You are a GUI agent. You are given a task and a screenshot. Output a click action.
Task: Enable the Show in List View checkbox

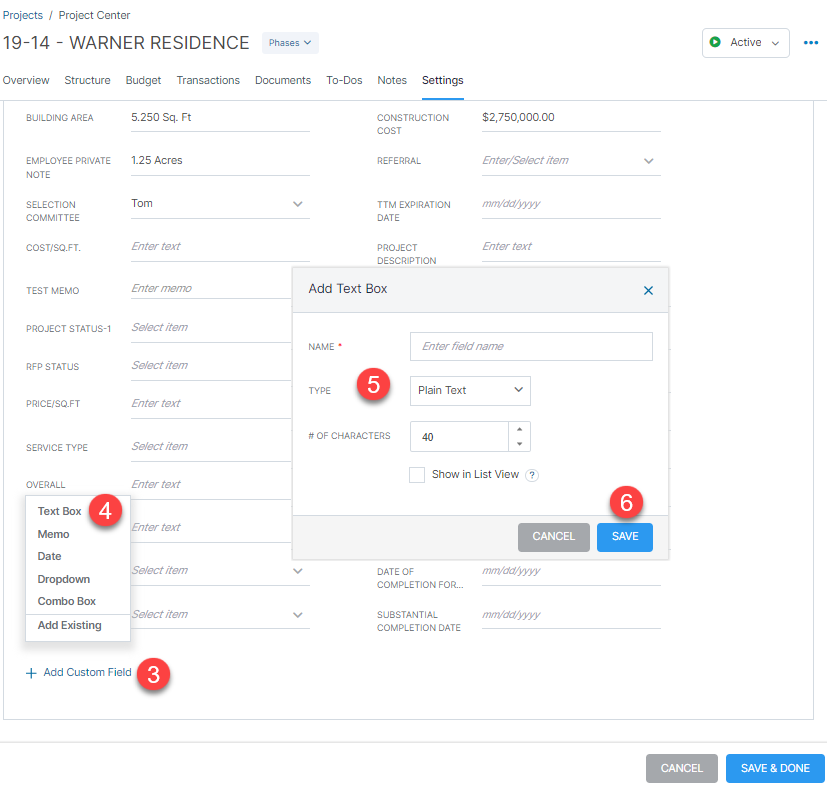[417, 474]
